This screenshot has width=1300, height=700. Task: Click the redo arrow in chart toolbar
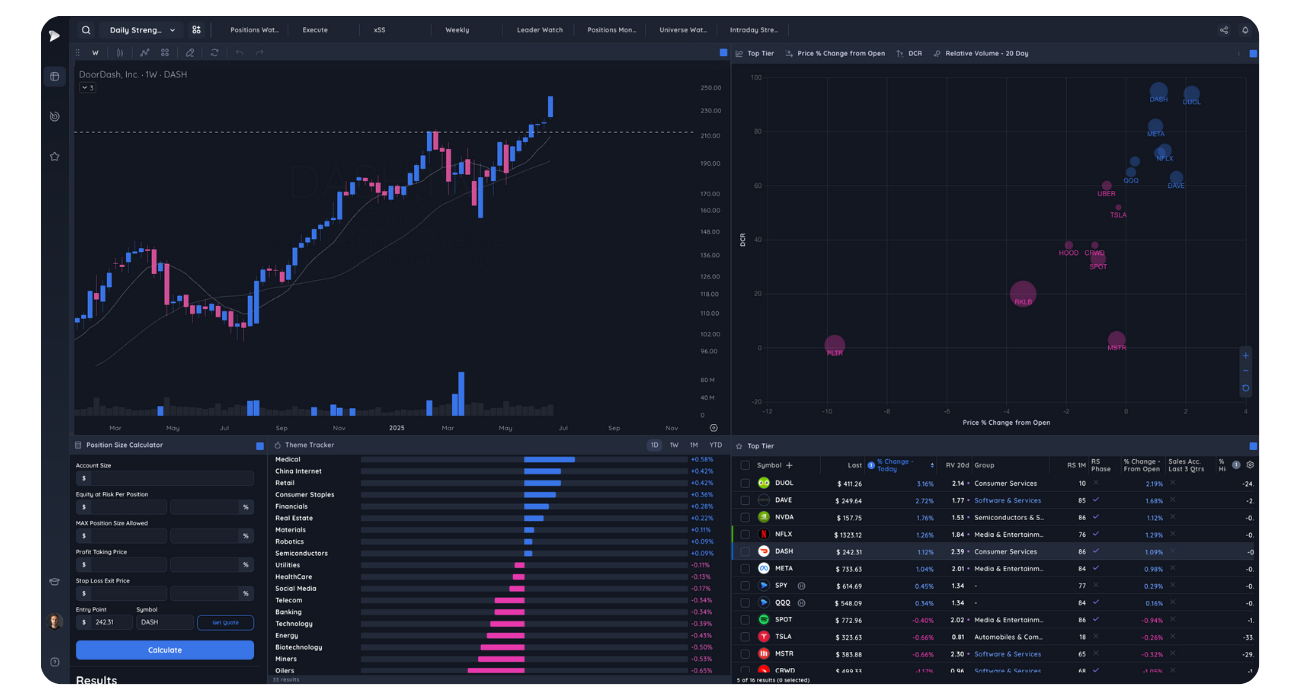point(260,53)
